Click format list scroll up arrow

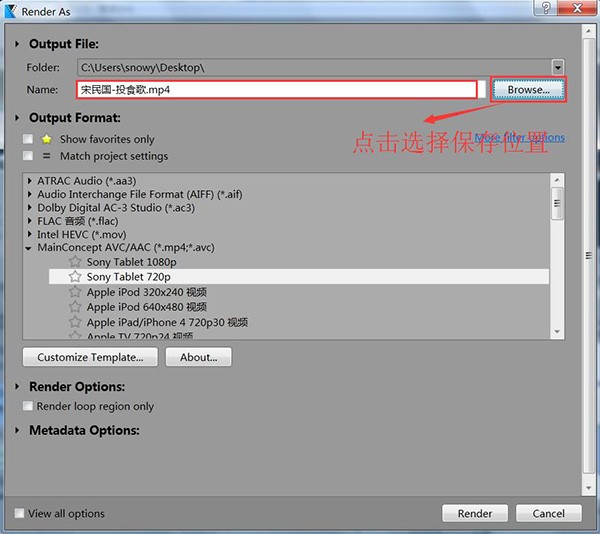[557, 180]
